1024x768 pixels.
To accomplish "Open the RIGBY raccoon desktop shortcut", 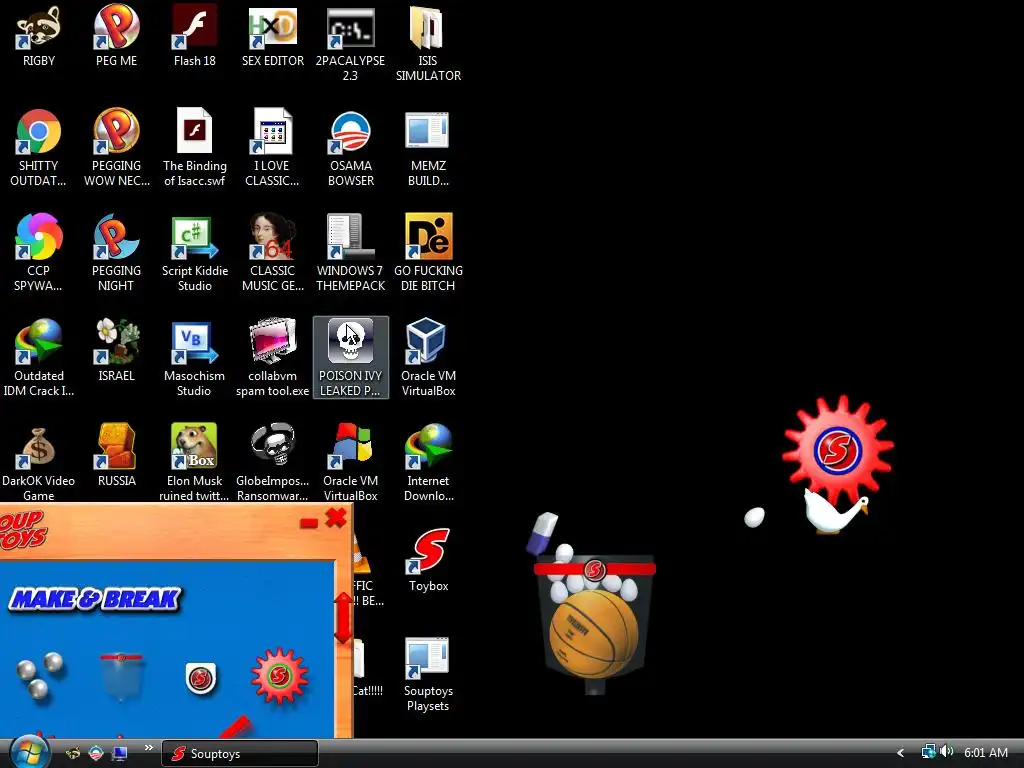I will tap(39, 36).
